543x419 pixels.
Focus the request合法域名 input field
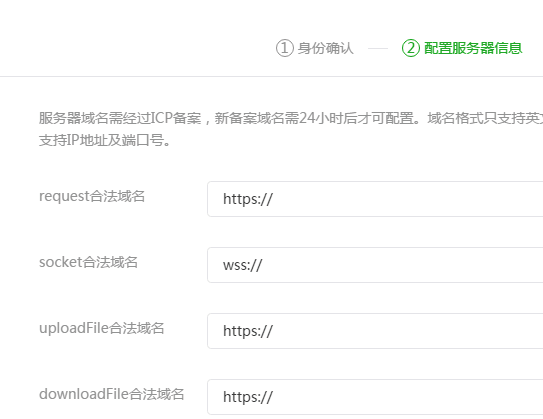click(x=375, y=199)
